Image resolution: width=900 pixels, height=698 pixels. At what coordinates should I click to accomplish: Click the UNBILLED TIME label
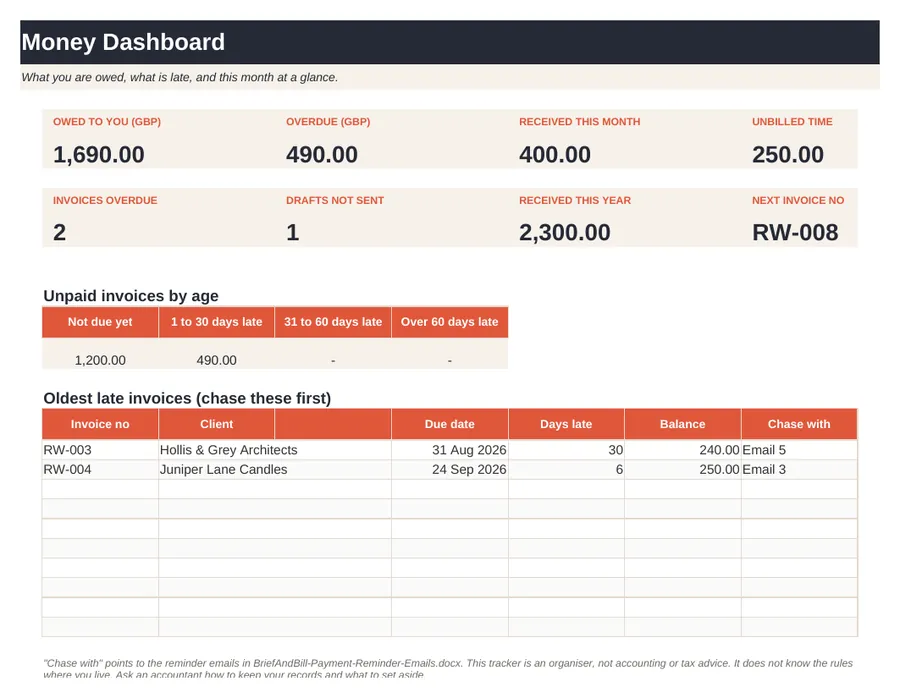[792, 122]
